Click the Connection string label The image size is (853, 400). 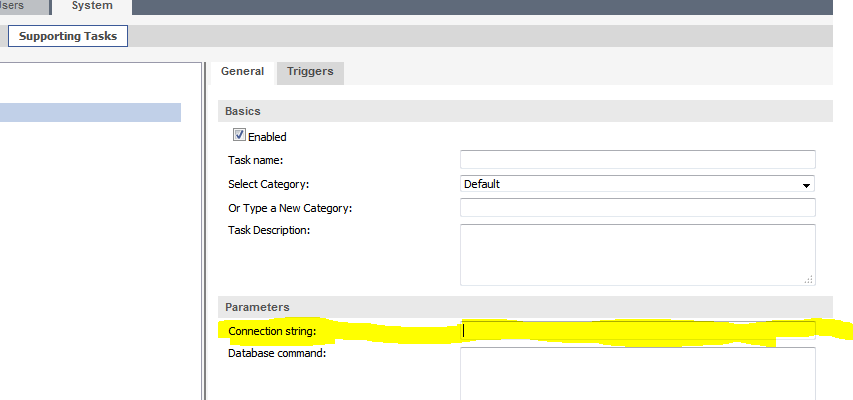pos(272,331)
